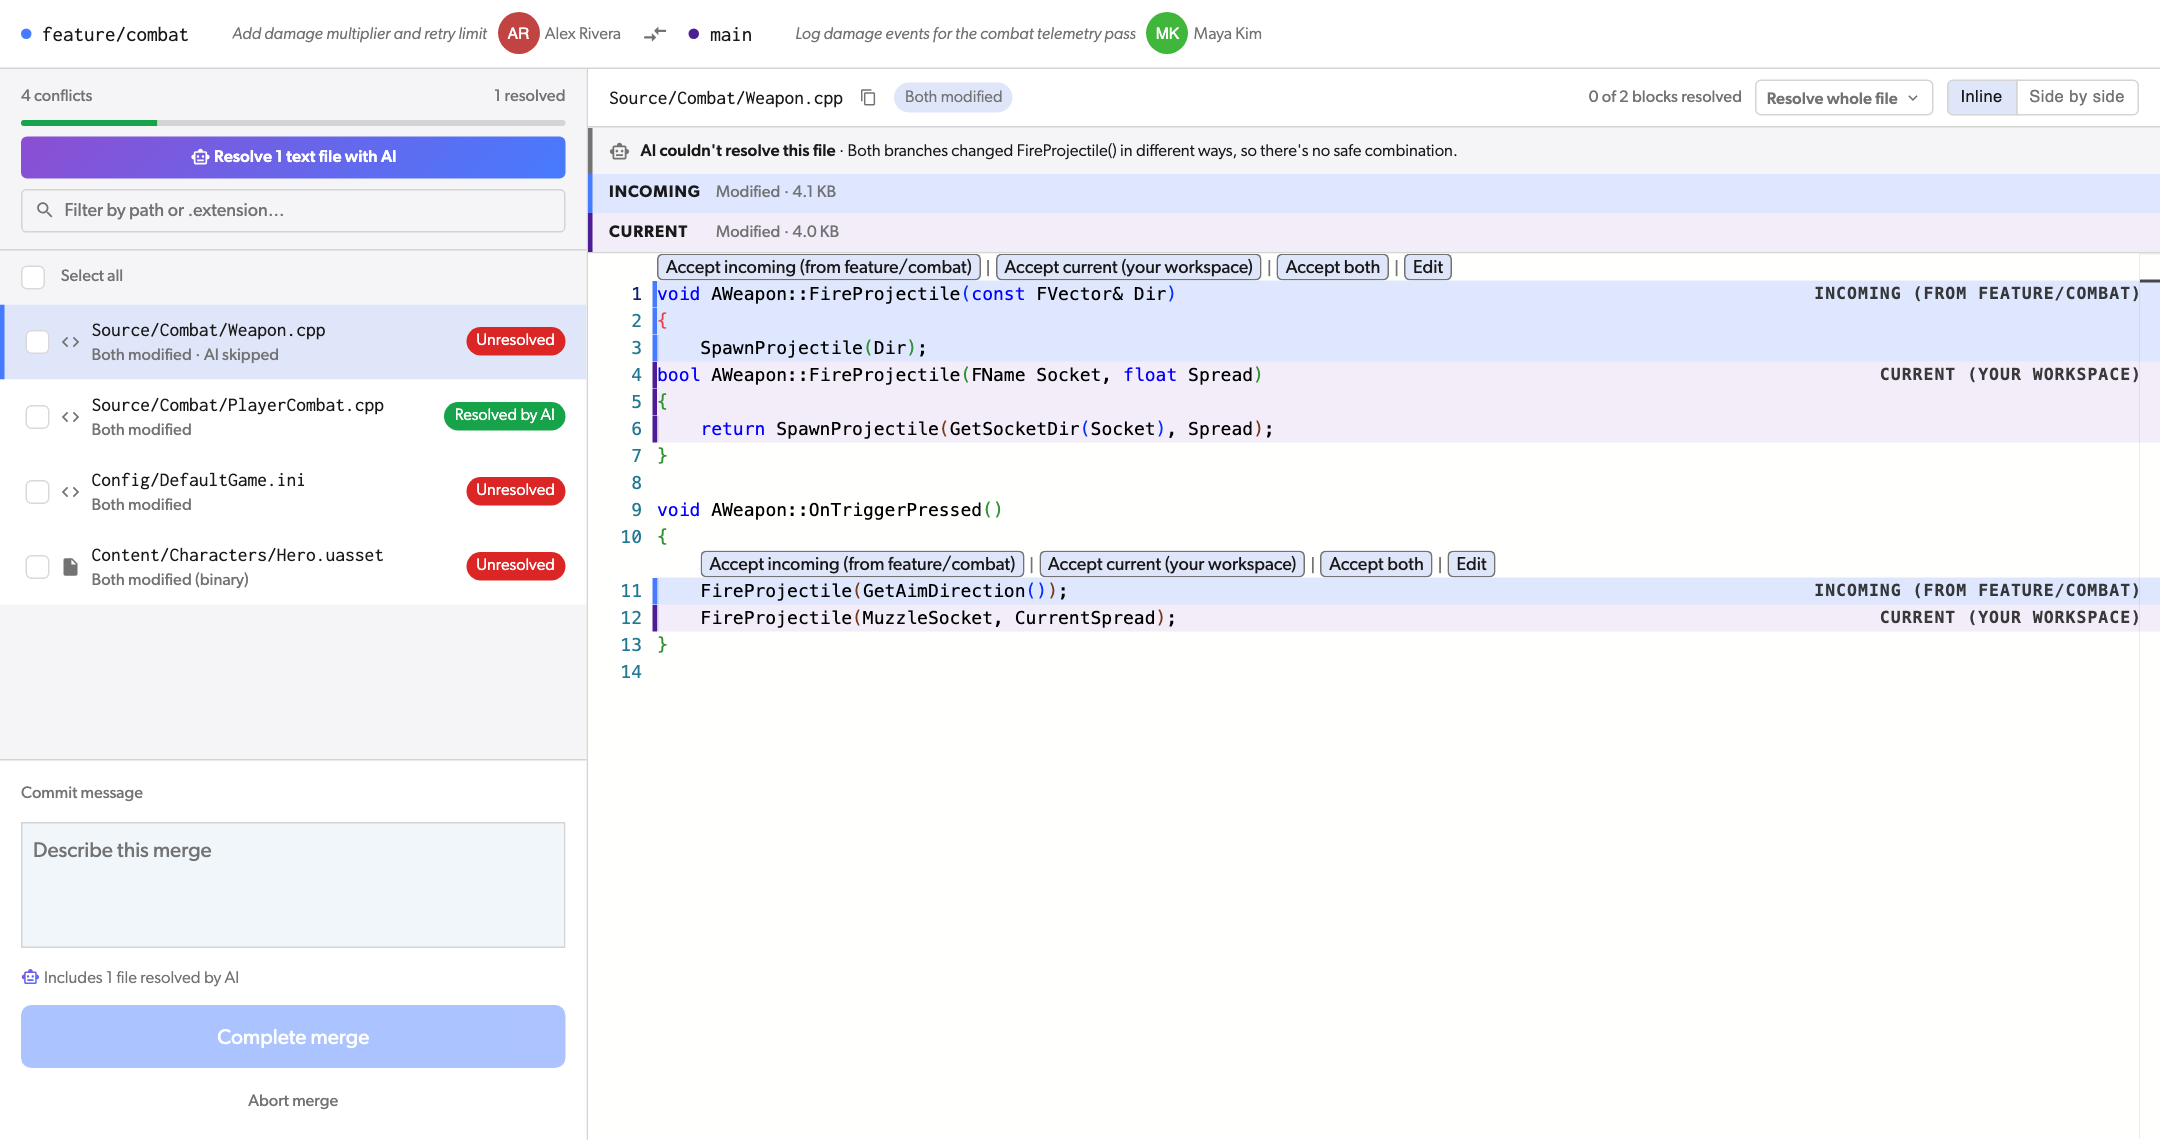Click the AI robot icon in the warning banner
The width and height of the screenshot is (2160, 1140).
(x=620, y=151)
